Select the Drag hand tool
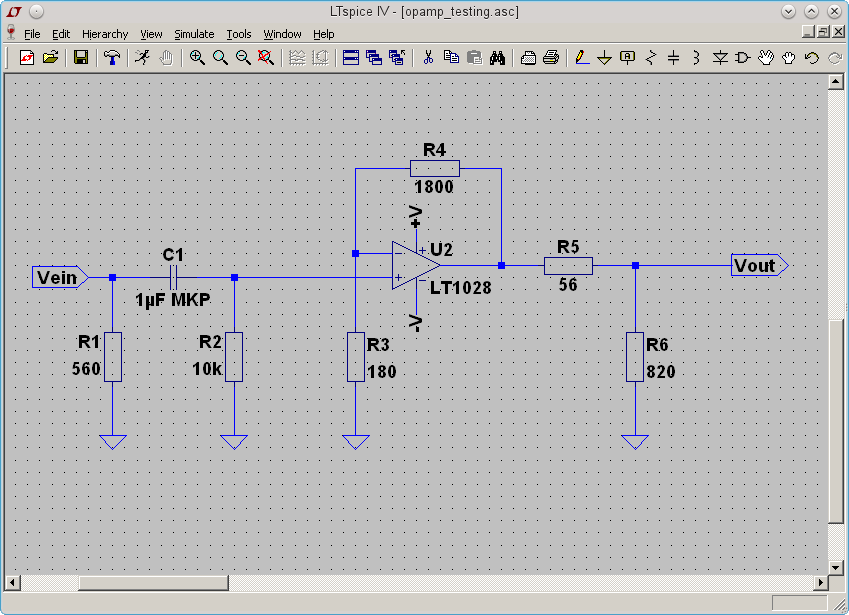This screenshot has width=849, height=615. (789, 57)
